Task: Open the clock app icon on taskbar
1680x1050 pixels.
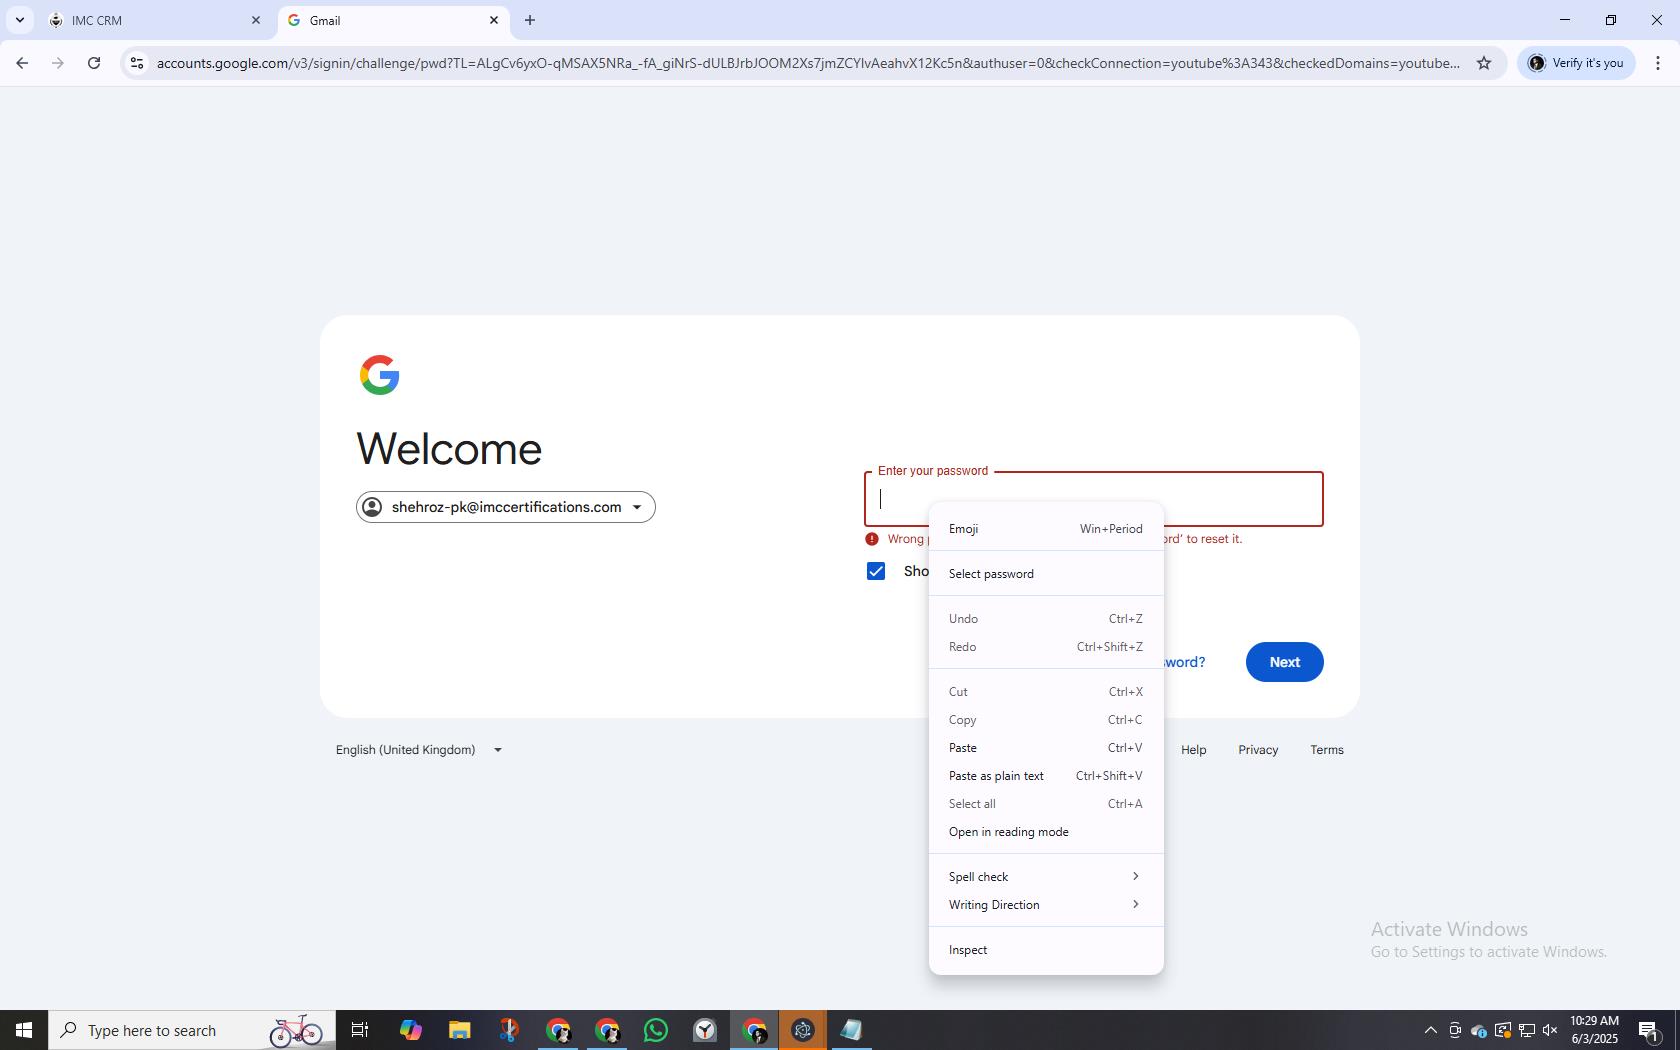Action: point(705,1030)
